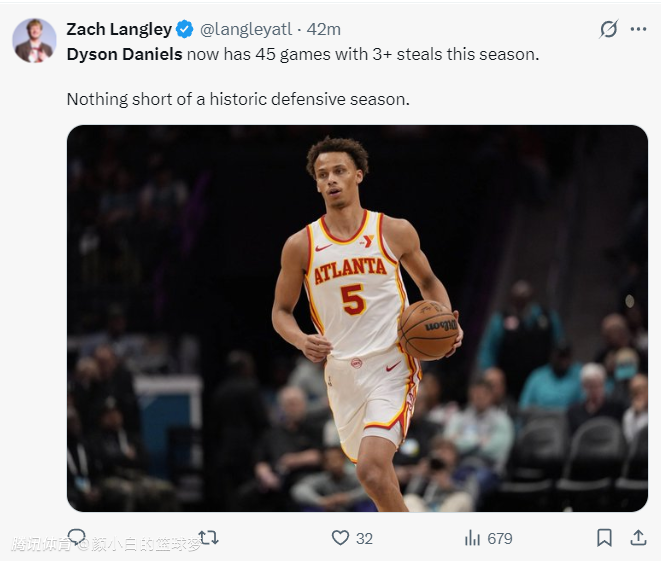
Task: Open the Grok explain-post icon
Action: tap(608, 29)
